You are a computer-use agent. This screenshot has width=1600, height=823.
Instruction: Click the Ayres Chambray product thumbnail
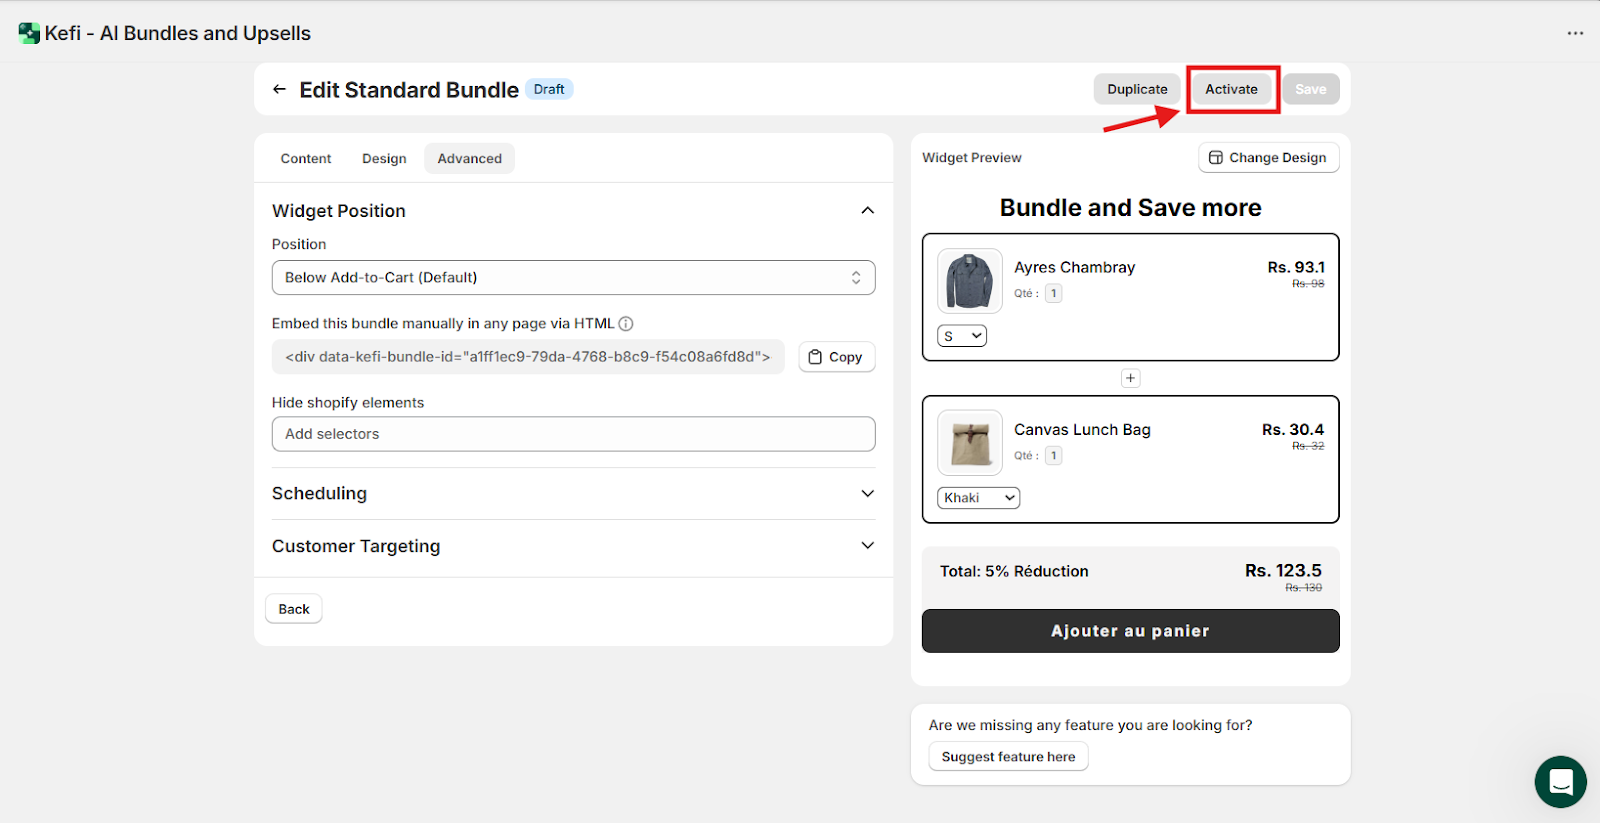pos(969,281)
